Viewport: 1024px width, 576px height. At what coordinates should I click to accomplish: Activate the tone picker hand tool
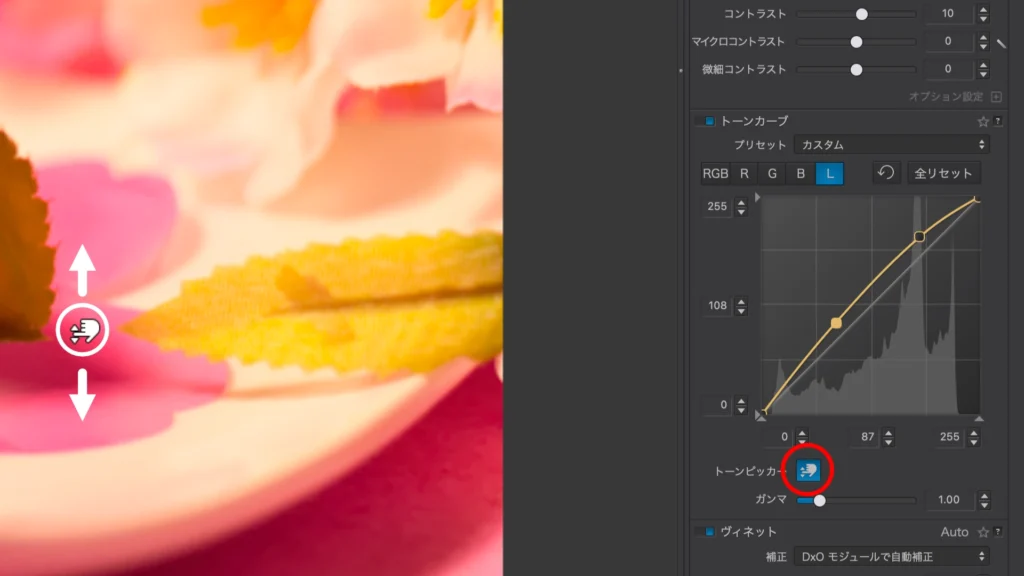(x=808, y=469)
